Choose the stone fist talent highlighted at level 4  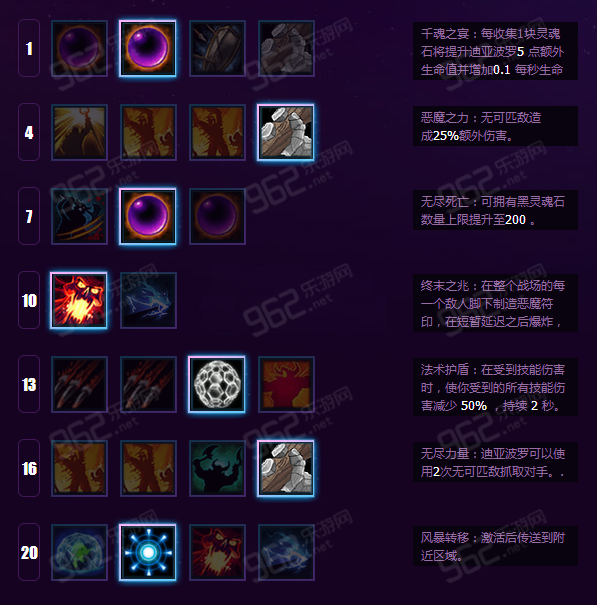pyautogui.click(x=286, y=132)
